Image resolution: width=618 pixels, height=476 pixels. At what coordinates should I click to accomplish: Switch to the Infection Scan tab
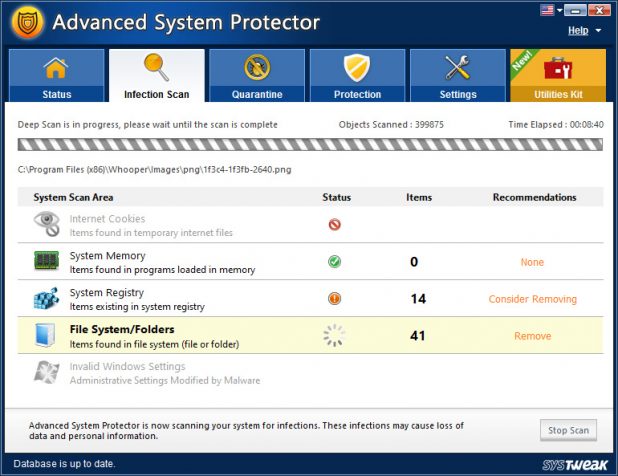tap(156, 75)
